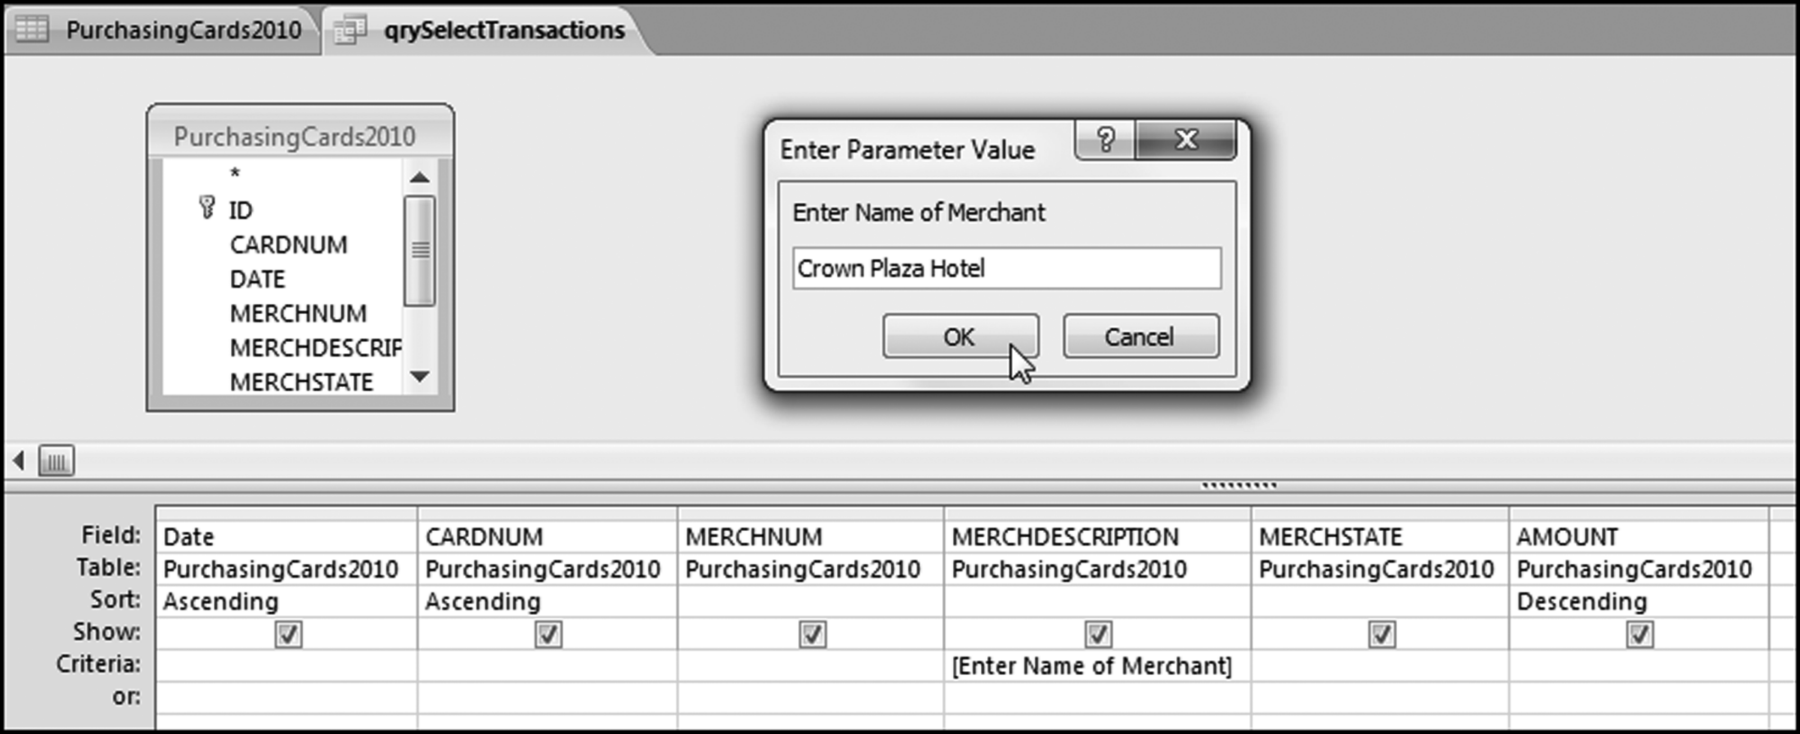Switch to PurchasingCards2010 tab

tap(183, 30)
